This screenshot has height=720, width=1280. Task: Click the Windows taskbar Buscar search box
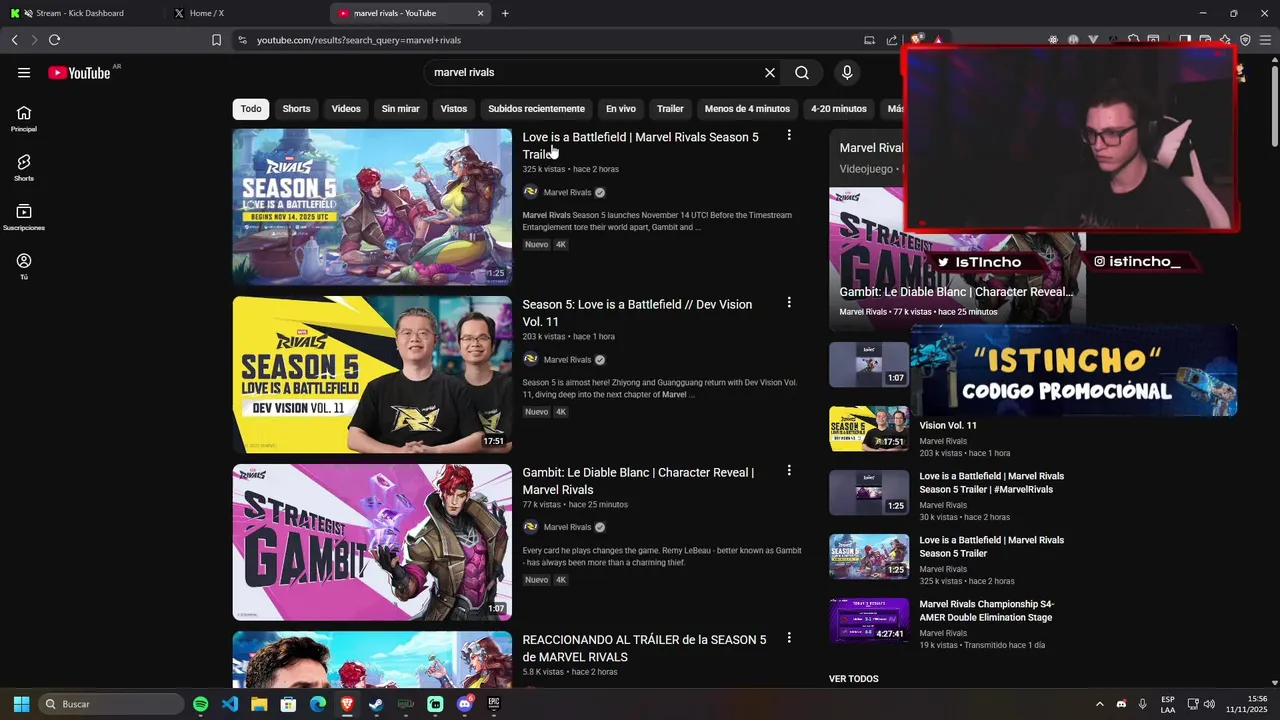point(111,704)
